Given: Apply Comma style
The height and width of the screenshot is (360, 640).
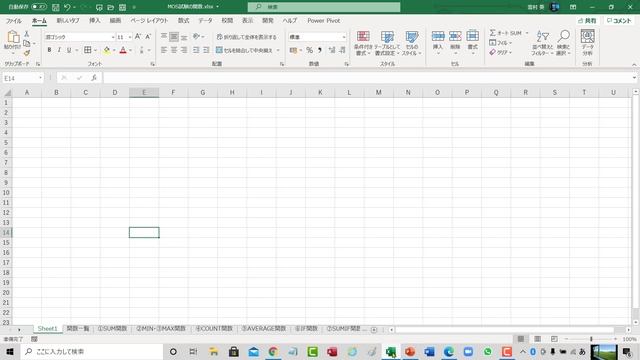Looking at the screenshot, I should [320, 50].
